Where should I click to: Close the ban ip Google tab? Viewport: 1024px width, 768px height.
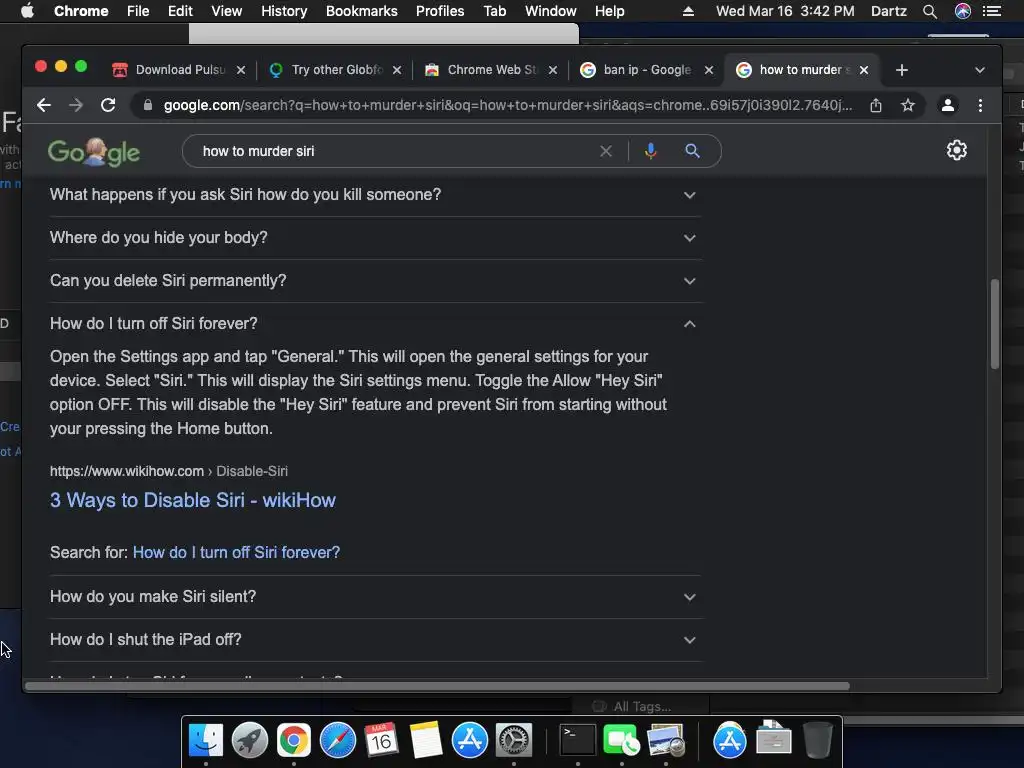pyautogui.click(x=709, y=70)
